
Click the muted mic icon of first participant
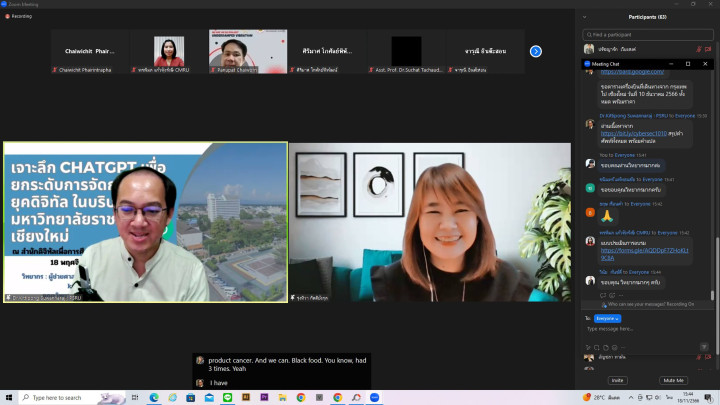click(x=699, y=49)
